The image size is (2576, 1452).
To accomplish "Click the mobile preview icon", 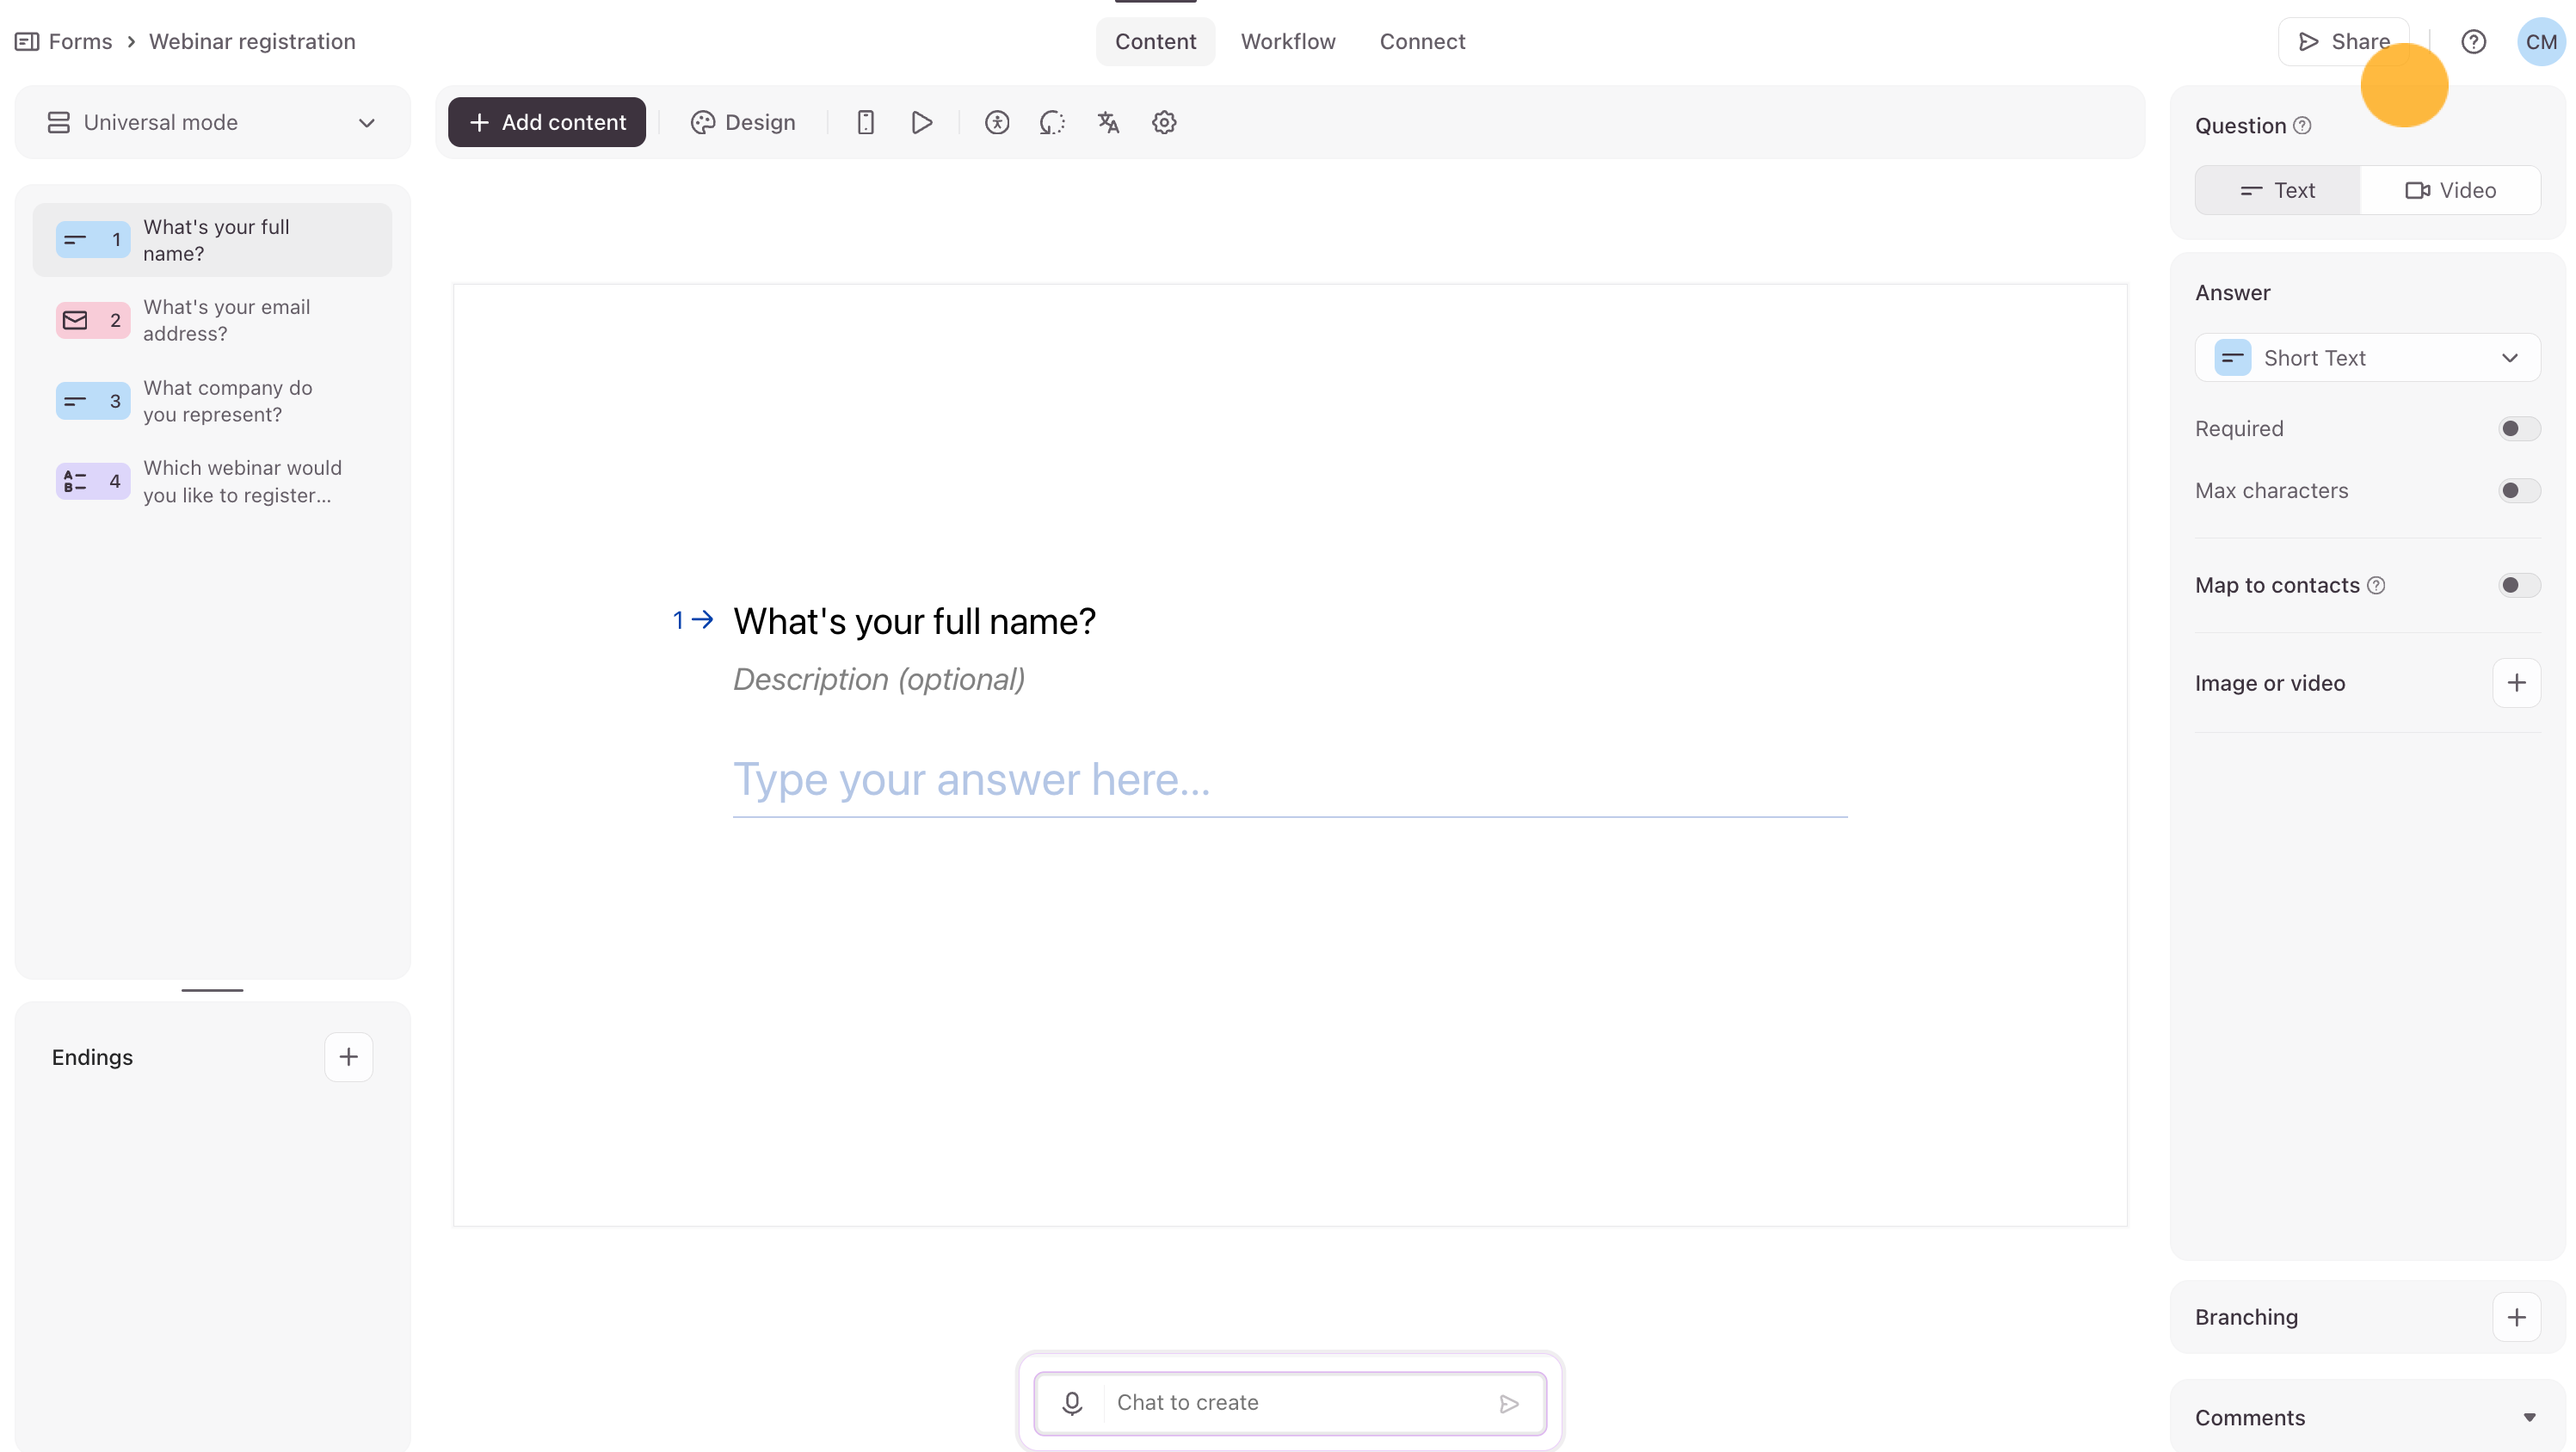I will click(x=865, y=122).
